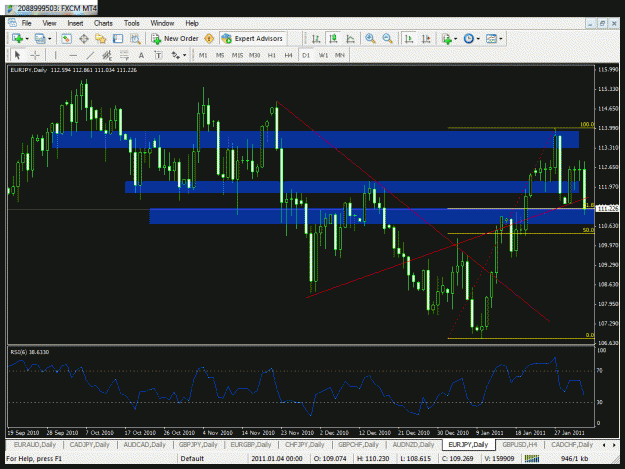Viewport: 625px width, 469px height.
Task: Click the Templates icon
Action: click(x=491, y=39)
